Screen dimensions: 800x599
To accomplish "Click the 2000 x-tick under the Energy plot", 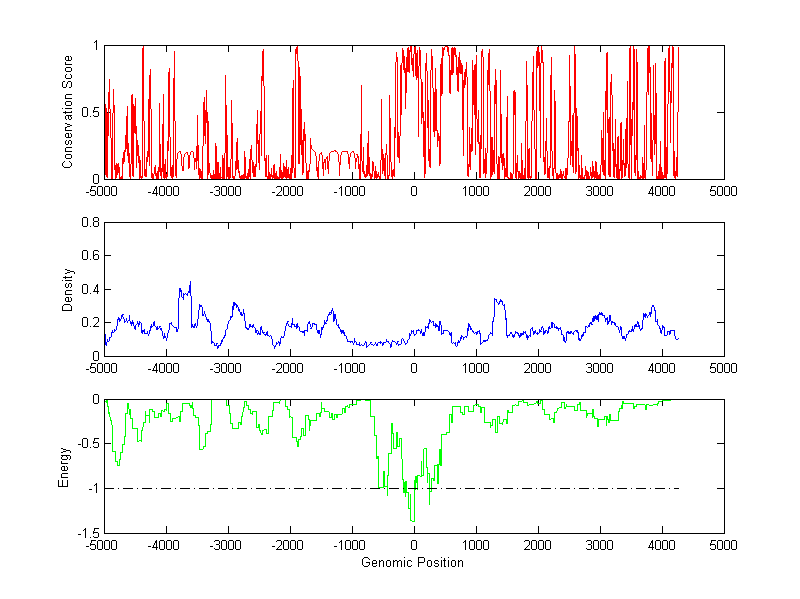I will click(538, 547).
